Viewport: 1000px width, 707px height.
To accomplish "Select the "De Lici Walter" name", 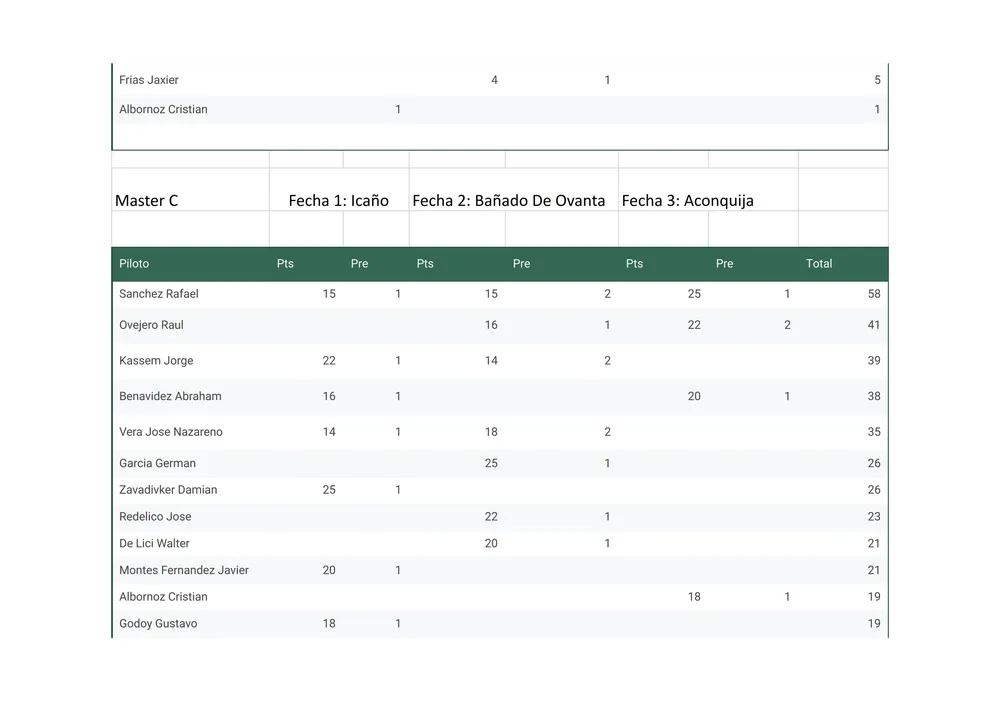I will coord(154,544).
